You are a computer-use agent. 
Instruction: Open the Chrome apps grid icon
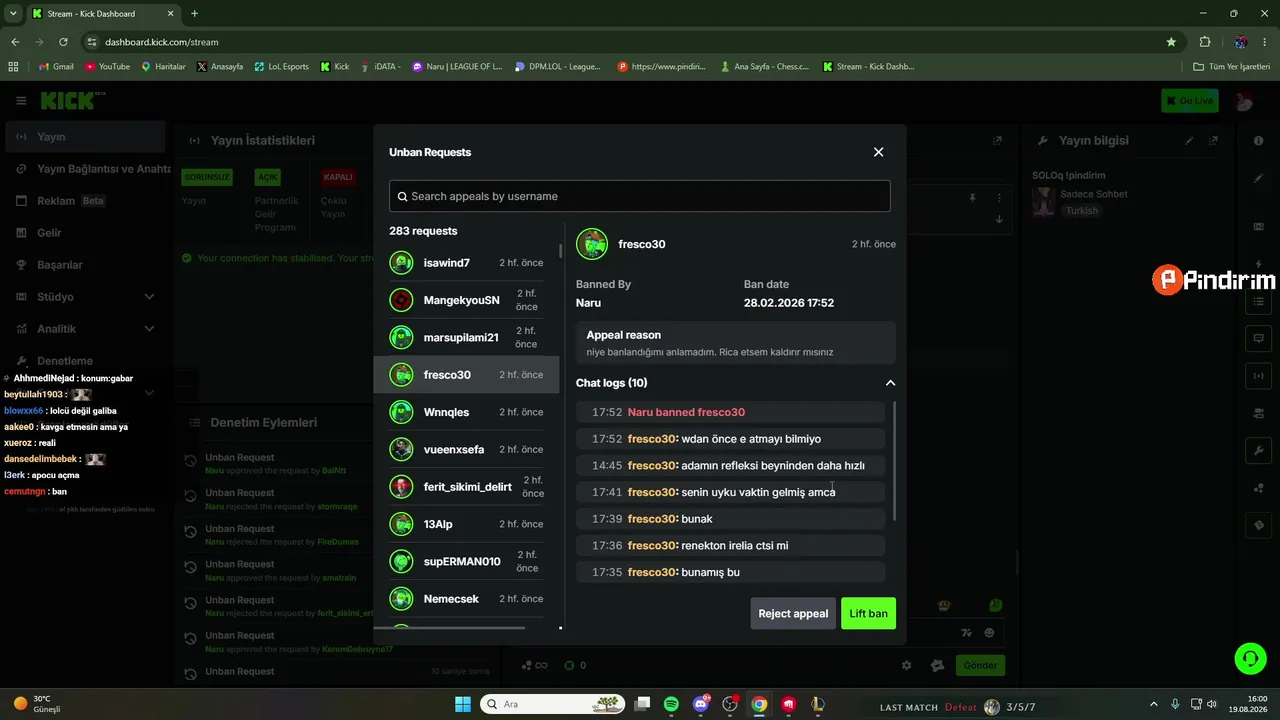(13, 67)
